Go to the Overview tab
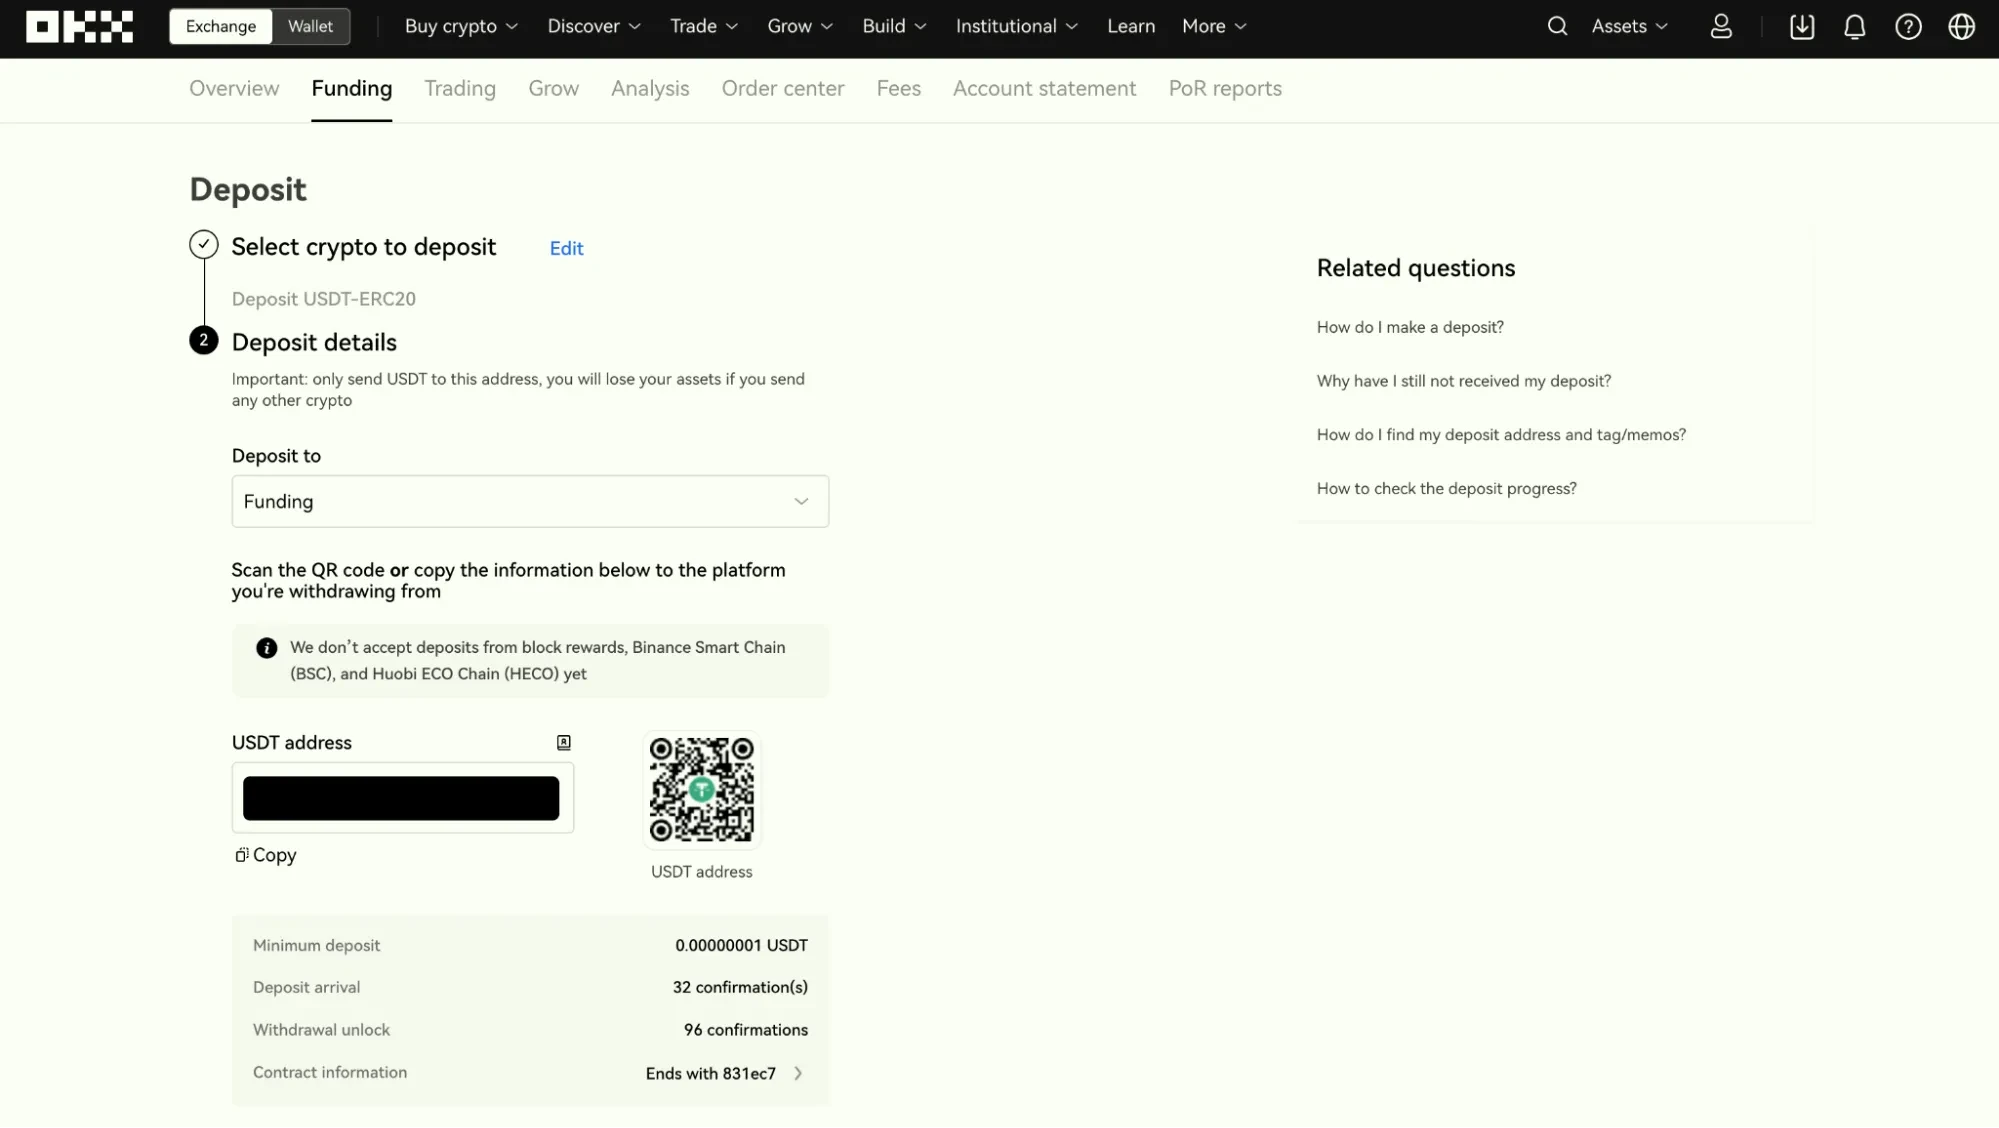Screen dimensions: 1999x1128 point(234,89)
